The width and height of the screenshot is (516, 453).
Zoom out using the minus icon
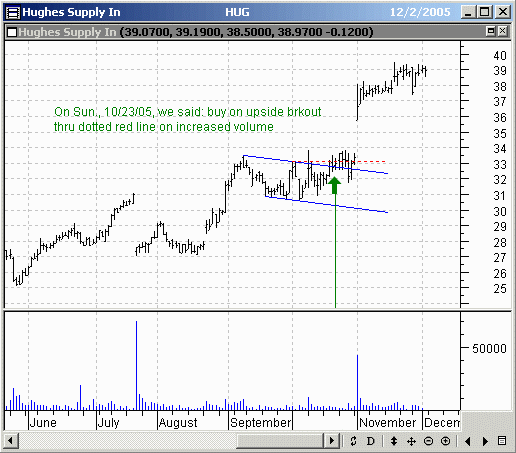(428, 441)
